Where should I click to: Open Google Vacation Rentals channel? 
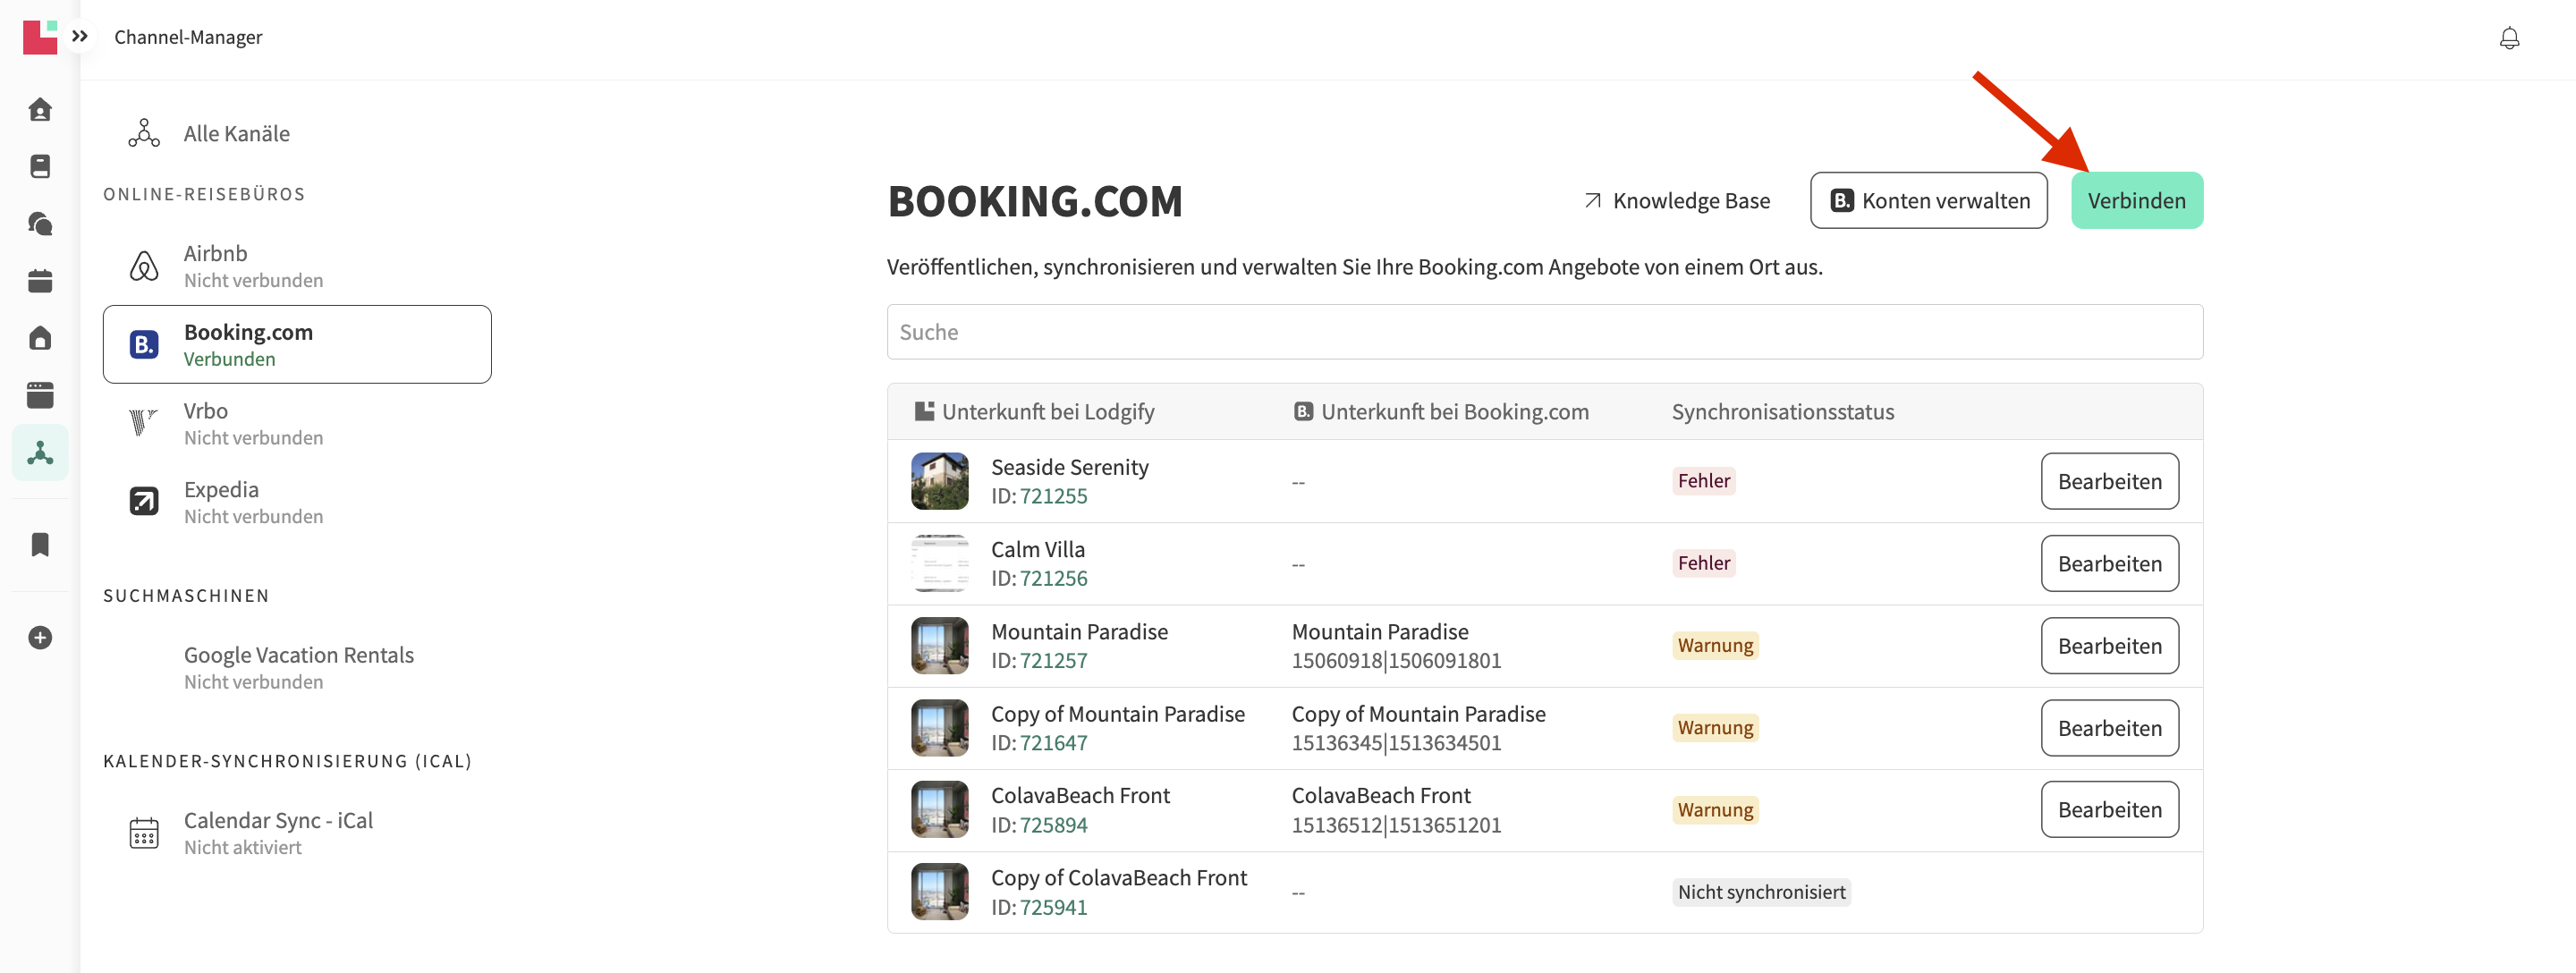[298, 667]
